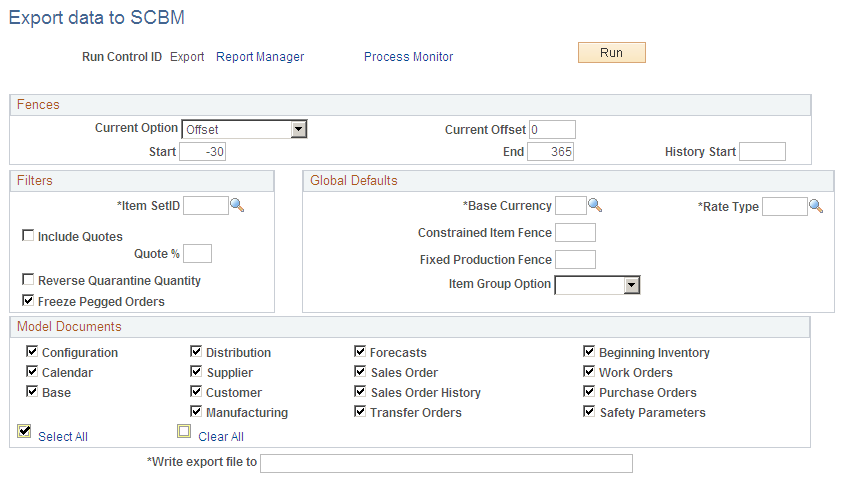This screenshot has height=477, width=850.
Task: Toggle the Manufacturing checkbox
Action: point(196,411)
